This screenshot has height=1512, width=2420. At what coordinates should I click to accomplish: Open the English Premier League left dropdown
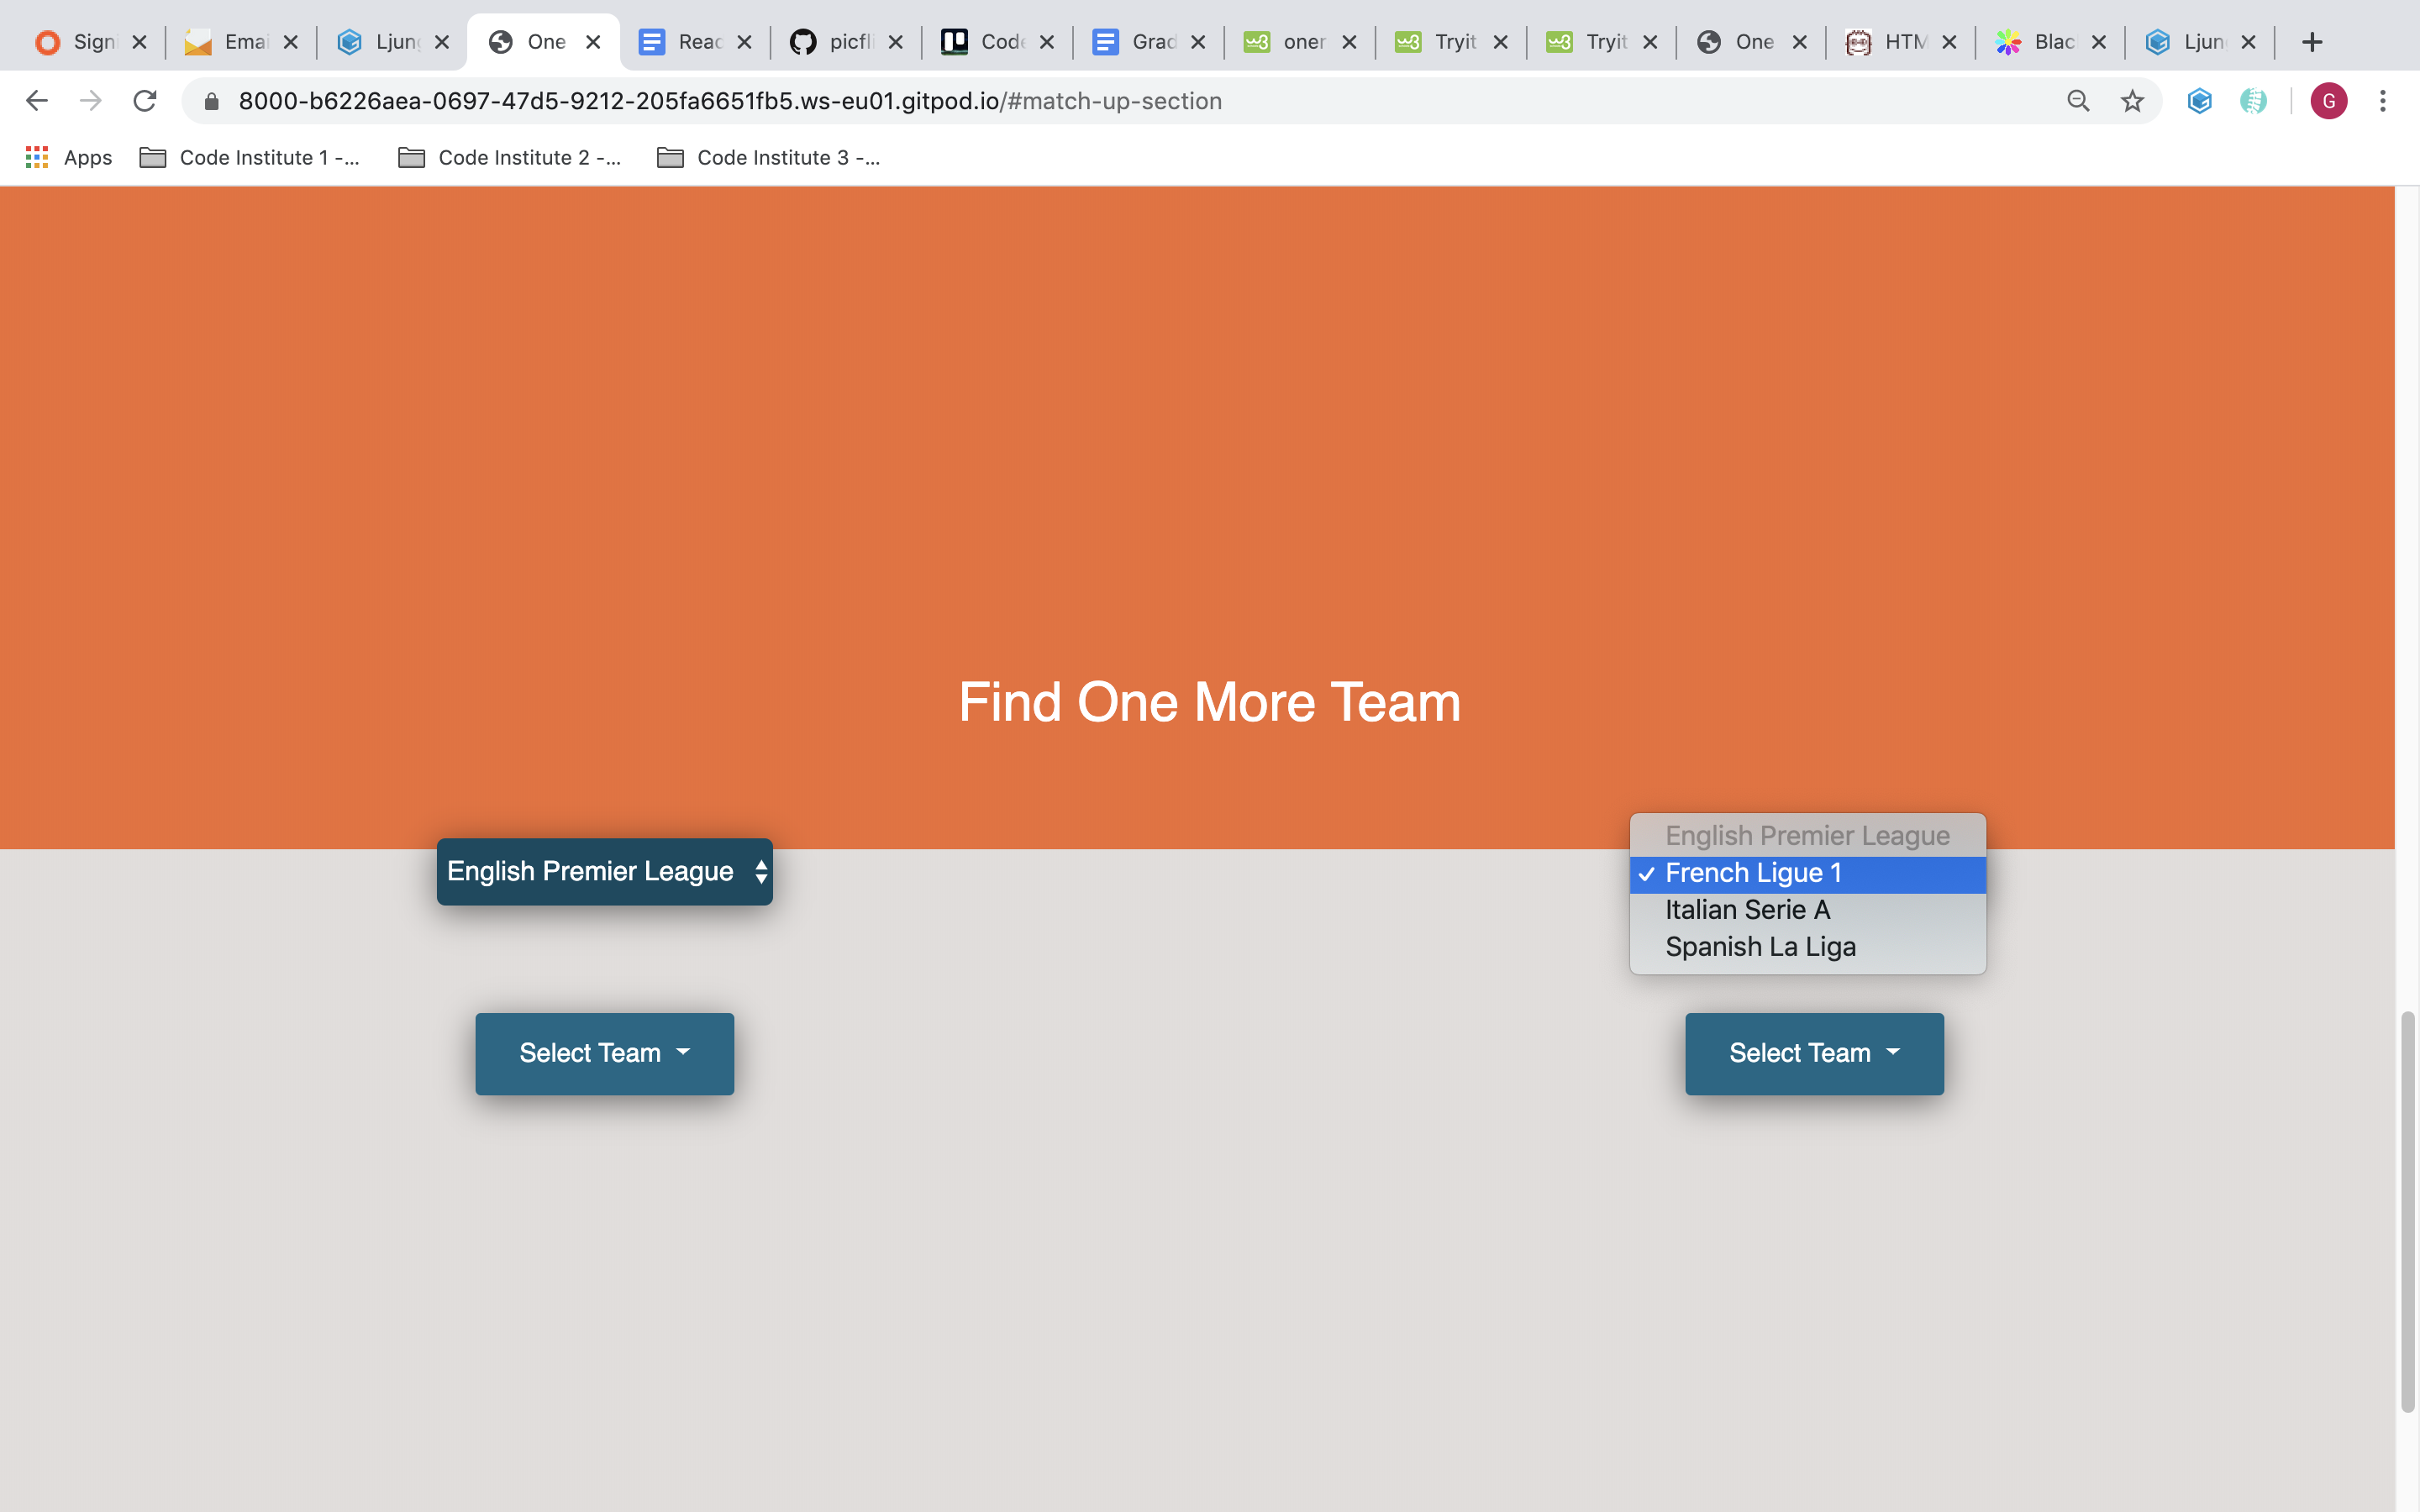tap(604, 871)
